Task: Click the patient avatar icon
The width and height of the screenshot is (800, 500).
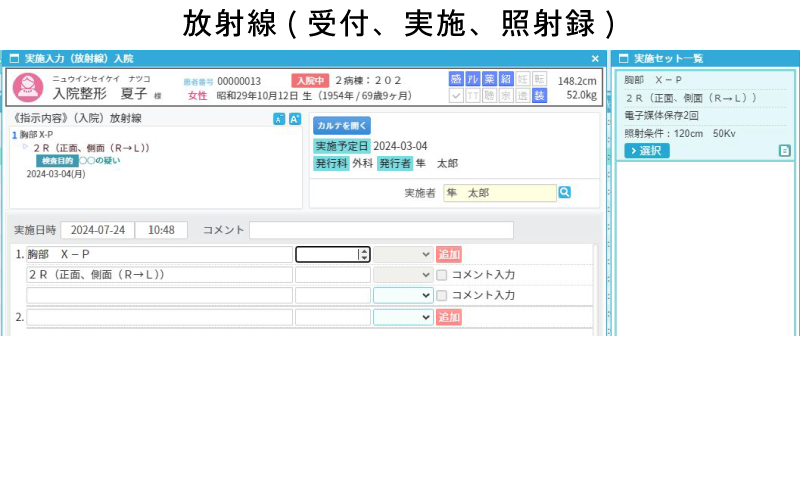Action: [x=28, y=88]
